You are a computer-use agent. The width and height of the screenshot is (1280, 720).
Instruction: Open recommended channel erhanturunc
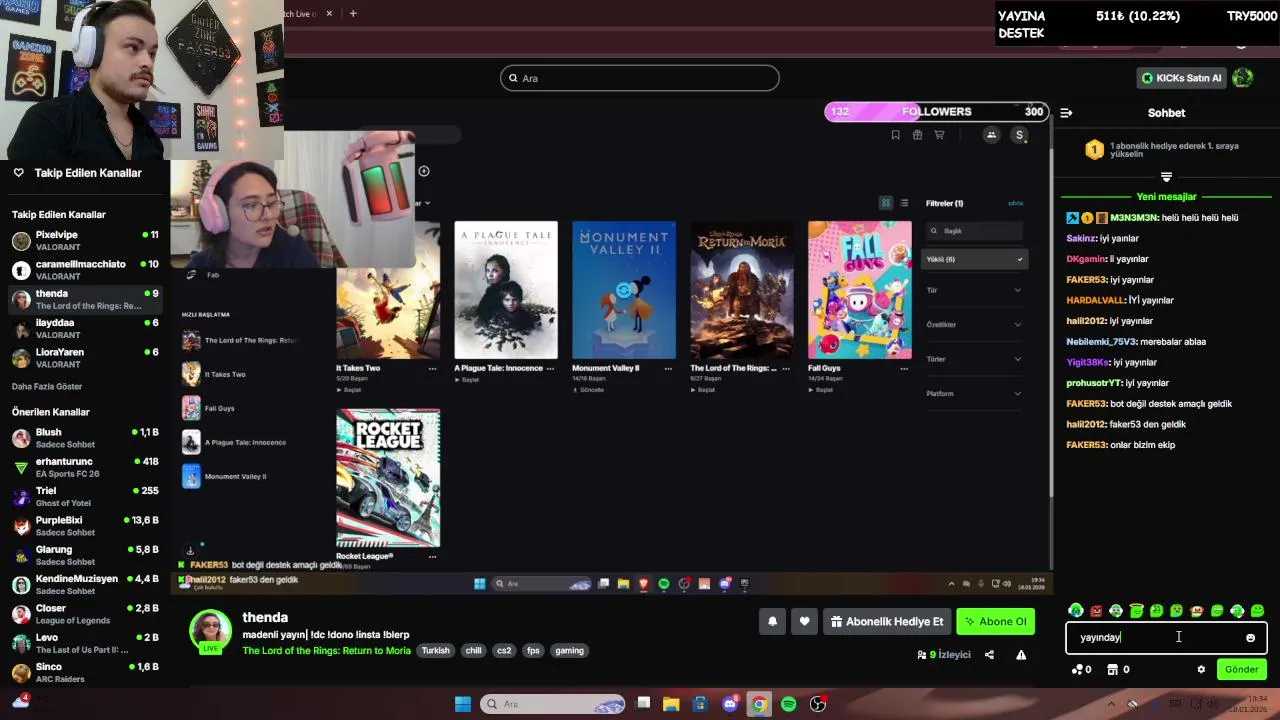coord(85,468)
